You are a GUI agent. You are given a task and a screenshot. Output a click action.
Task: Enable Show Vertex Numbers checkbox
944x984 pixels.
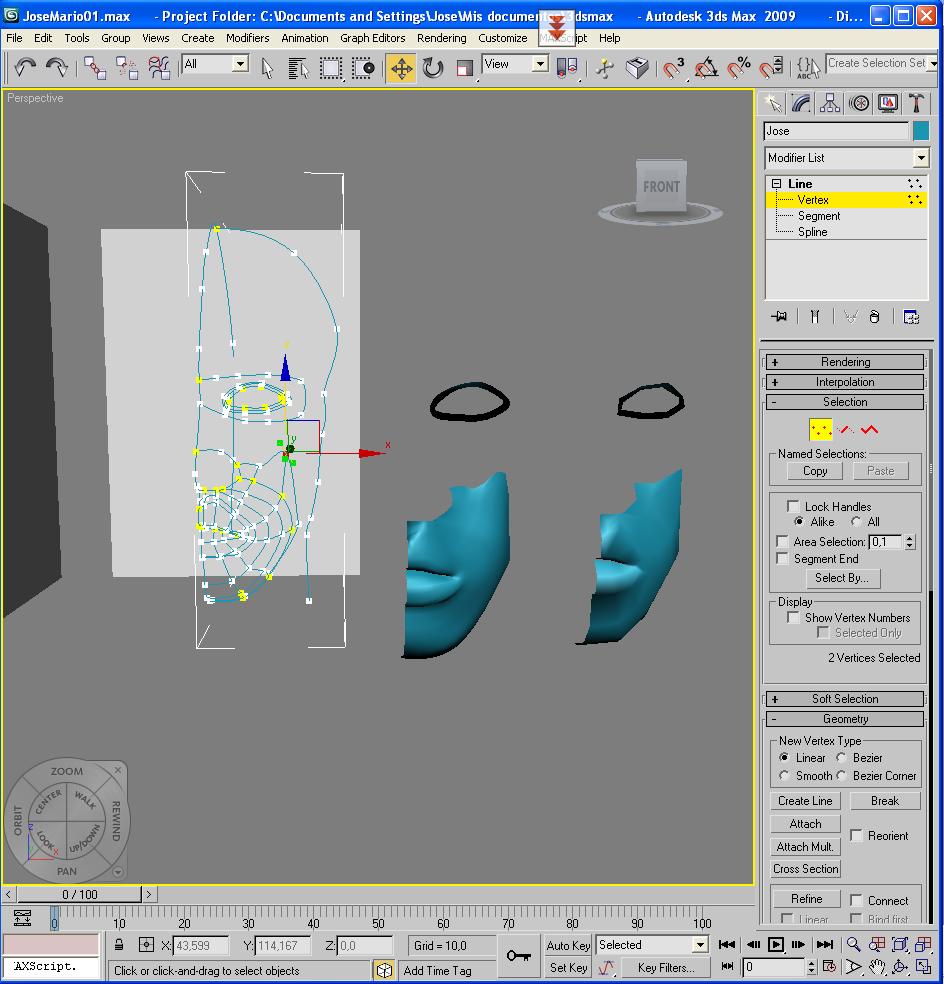[x=793, y=617]
